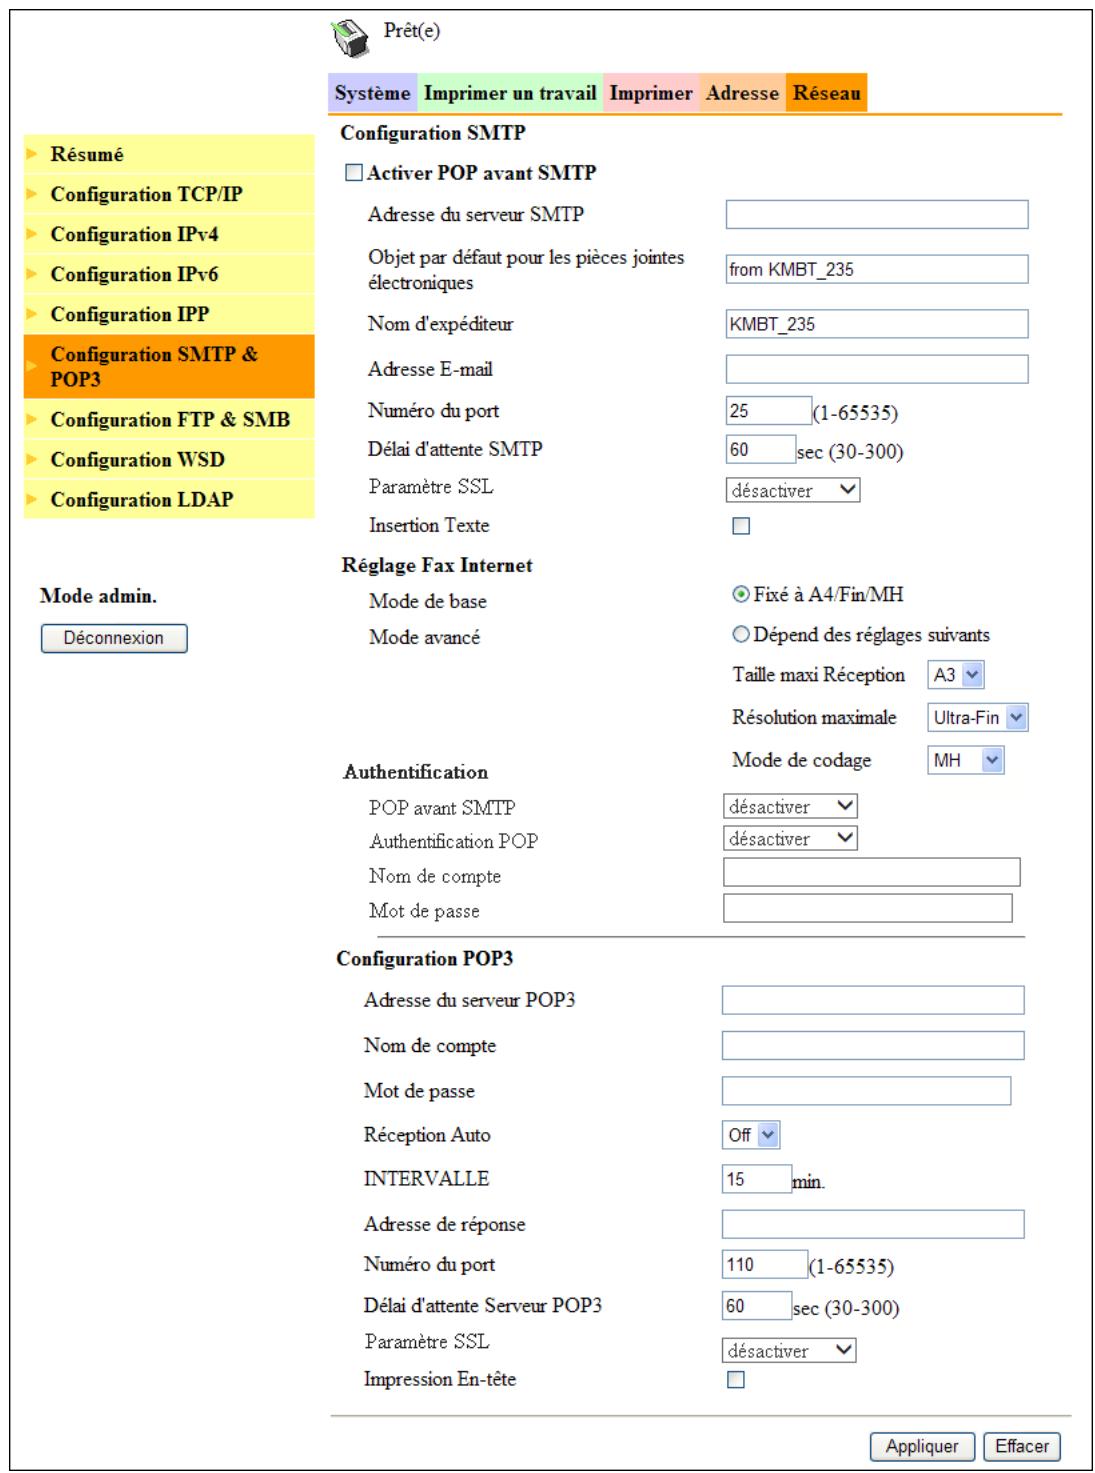Open the Mode de codage dropdown
The width and height of the screenshot is (1095, 1473).
tap(966, 760)
